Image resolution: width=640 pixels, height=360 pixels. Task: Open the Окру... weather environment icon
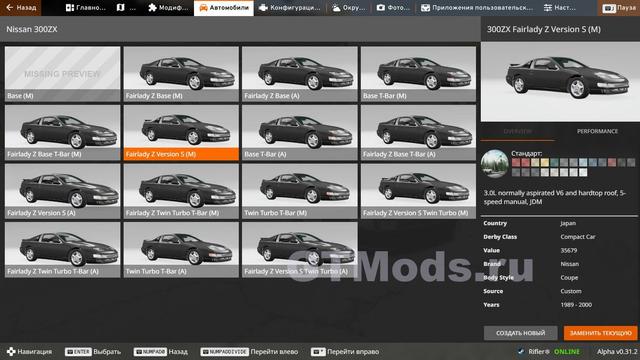[336, 8]
